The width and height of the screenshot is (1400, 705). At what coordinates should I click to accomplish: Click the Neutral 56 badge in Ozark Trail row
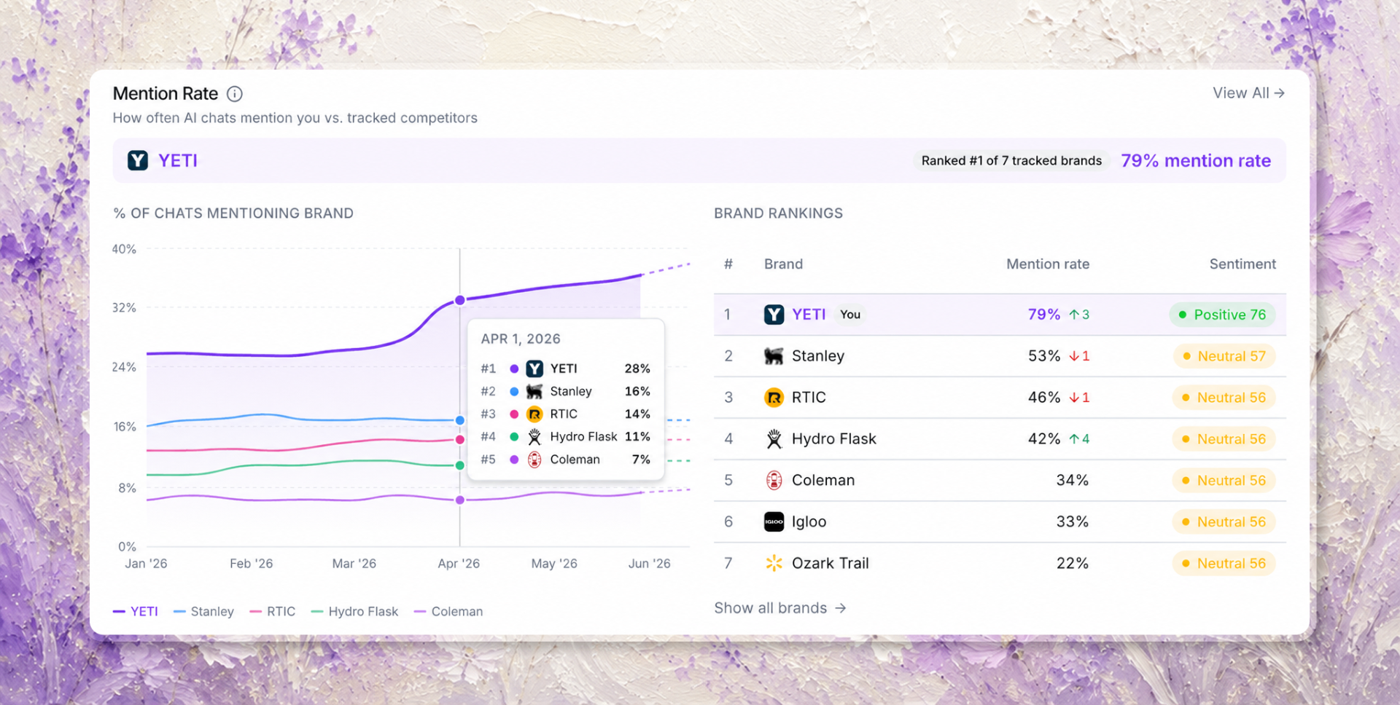(x=1224, y=563)
